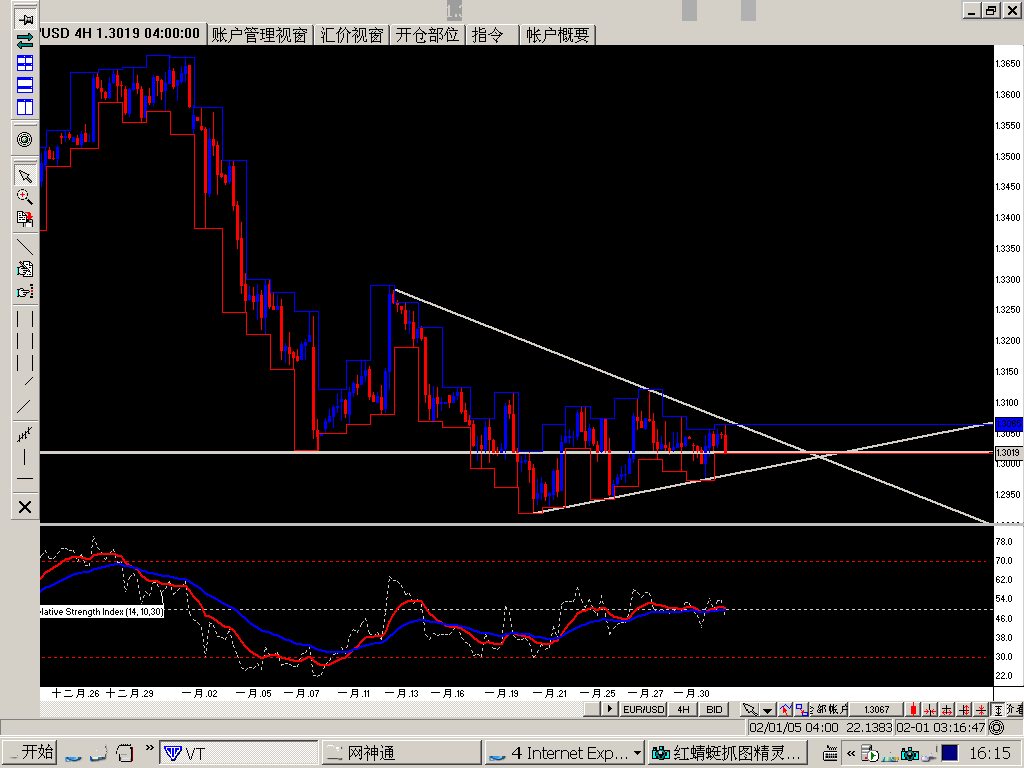This screenshot has width=1024, height=768.
Task: Click the expand-vertical red arrows icon
Action: (x=964, y=709)
